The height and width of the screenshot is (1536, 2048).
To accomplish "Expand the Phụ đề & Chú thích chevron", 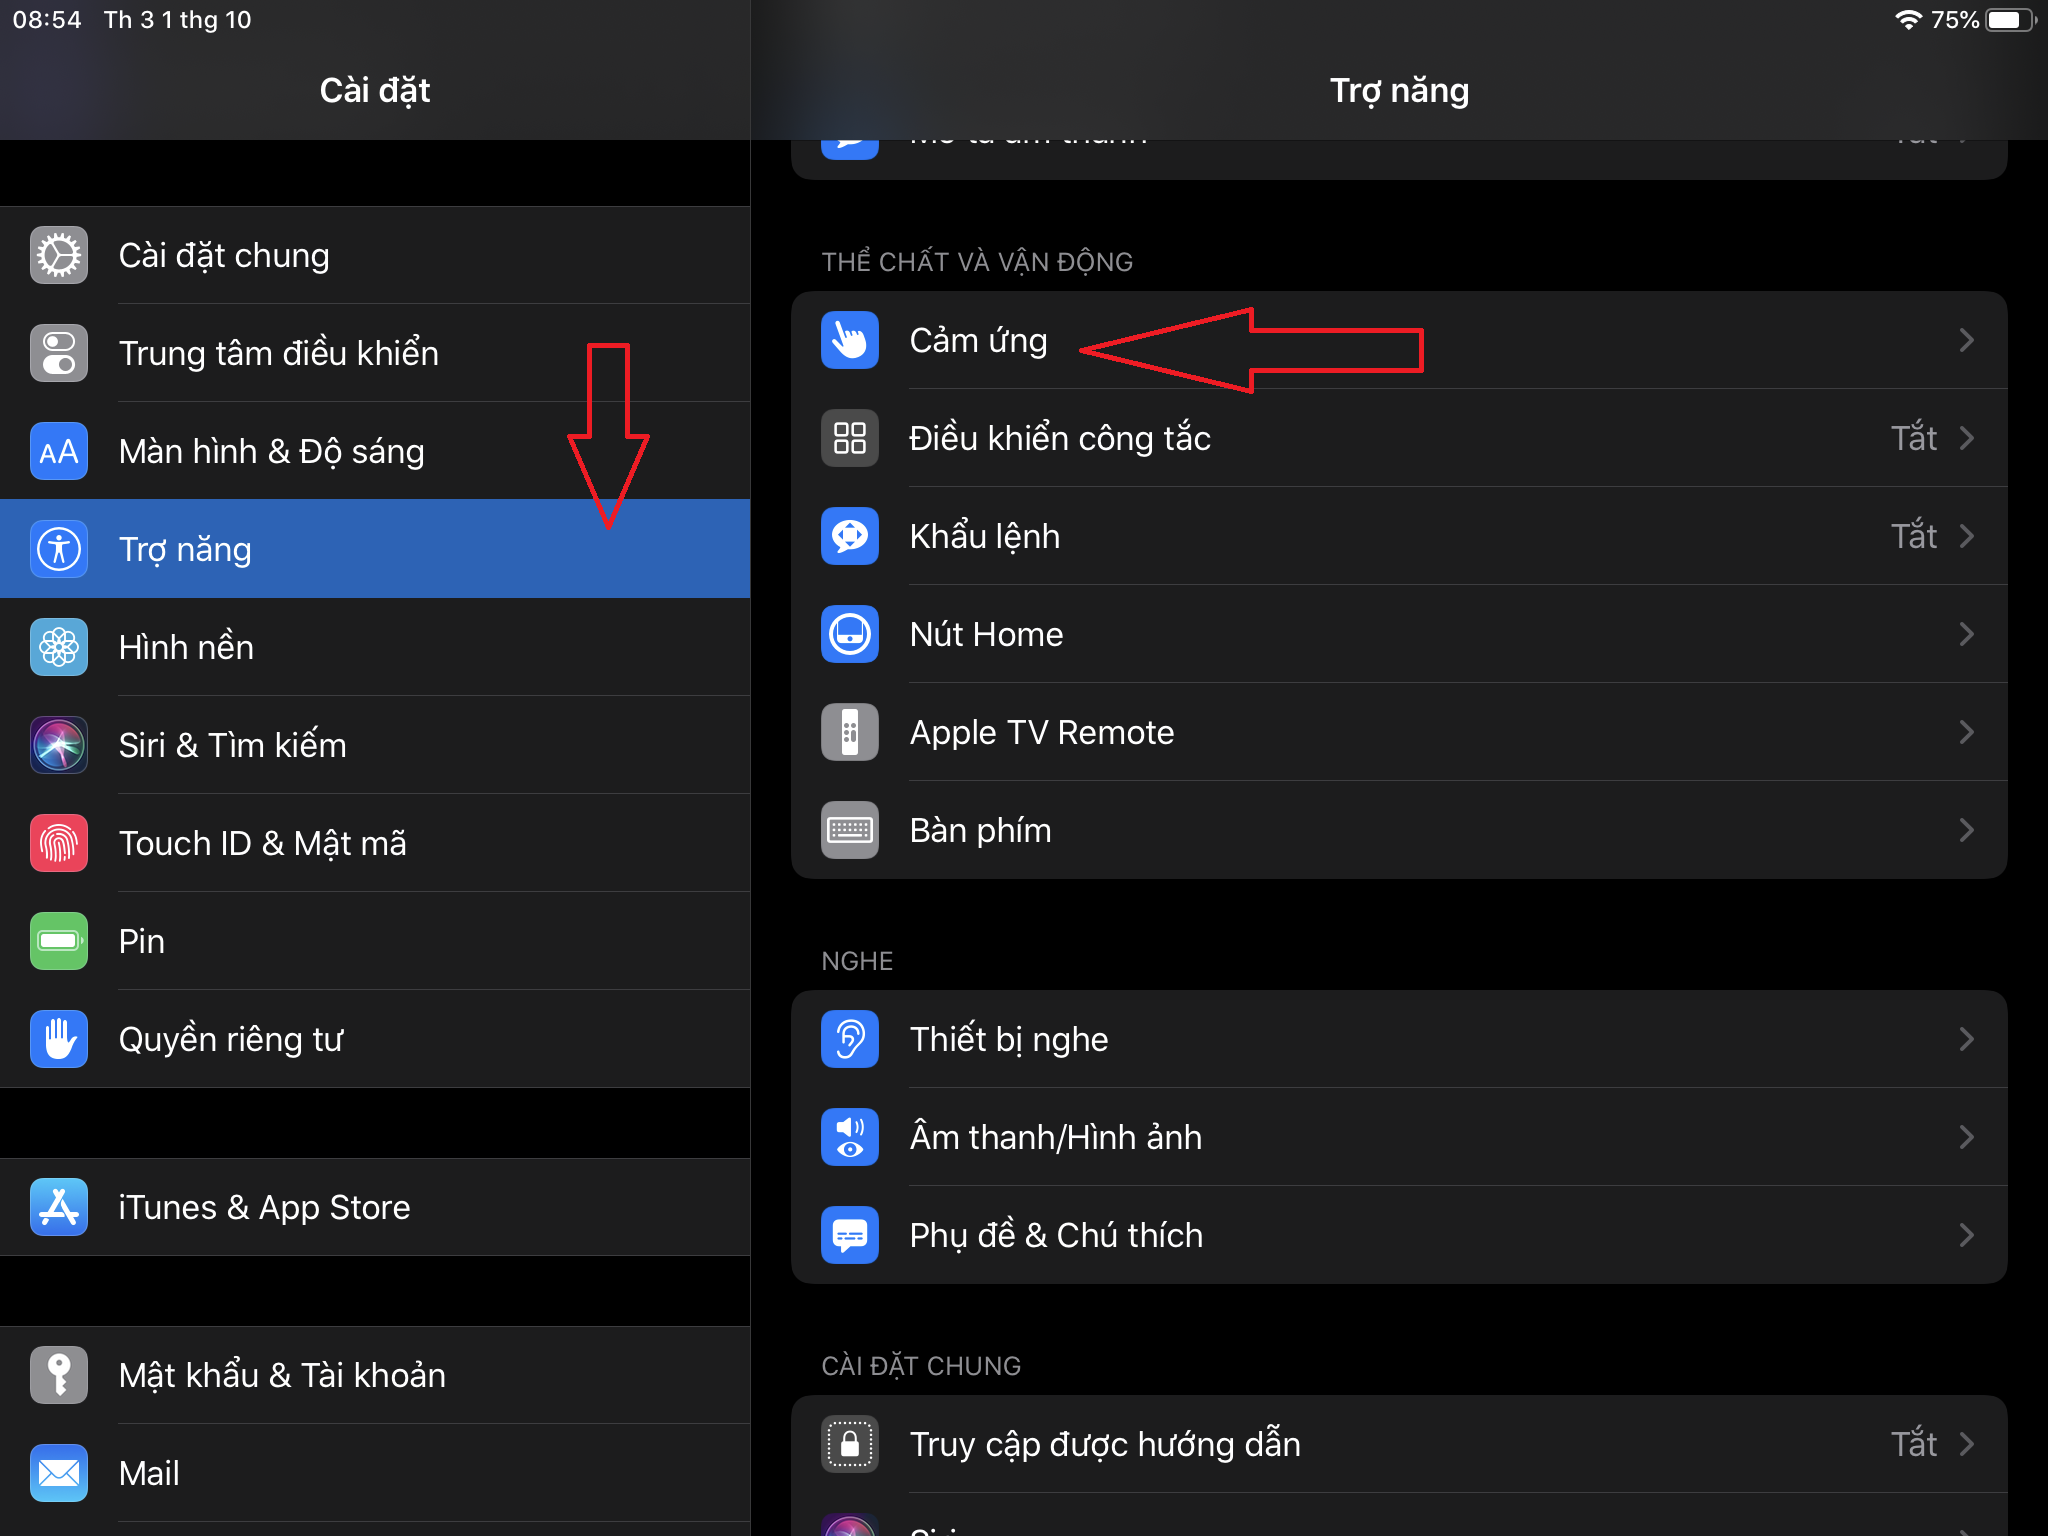I will click(x=1966, y=1235).
